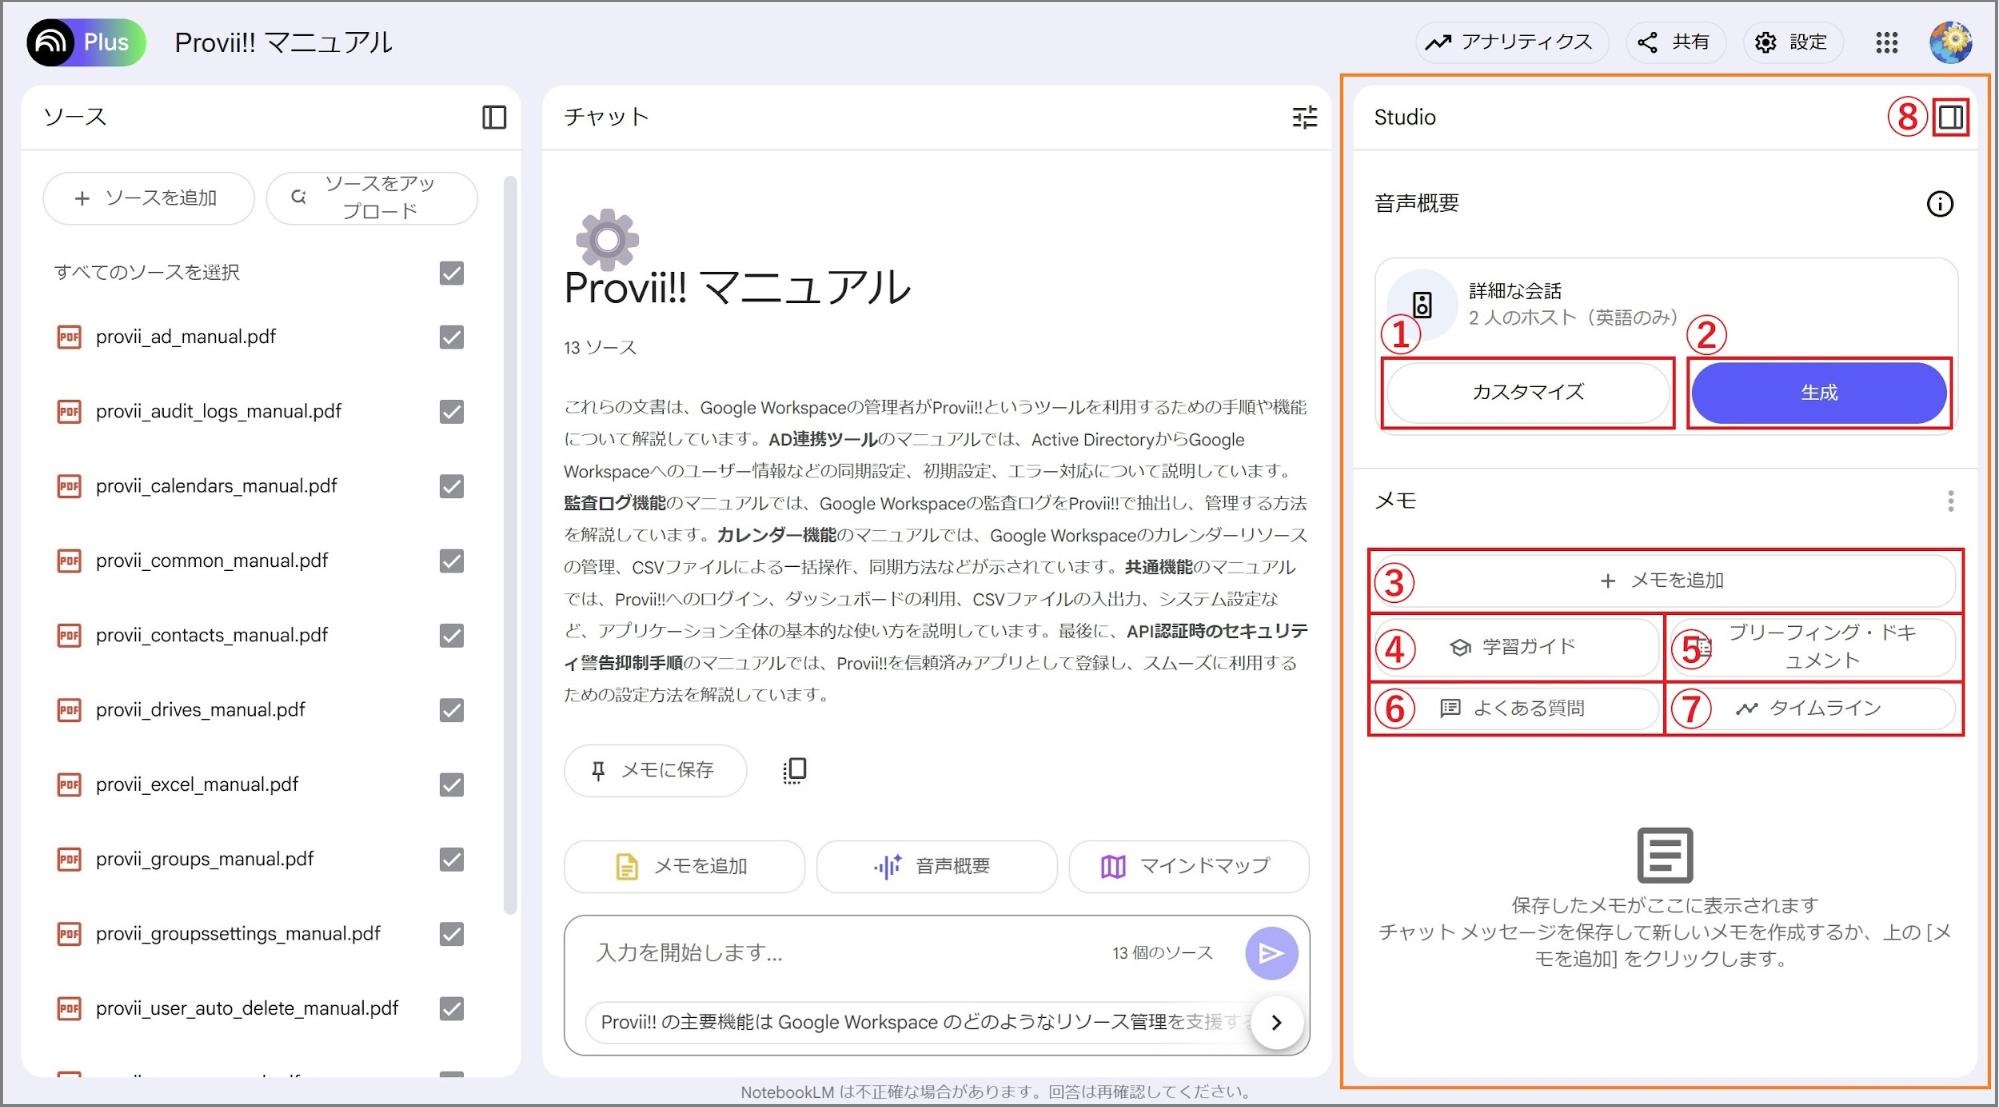The height and width of the screenshot is (1107, 1999).
Task: Click the notebook title 'Provii!! マニュアル' in header
Action: tap(284, 42)
